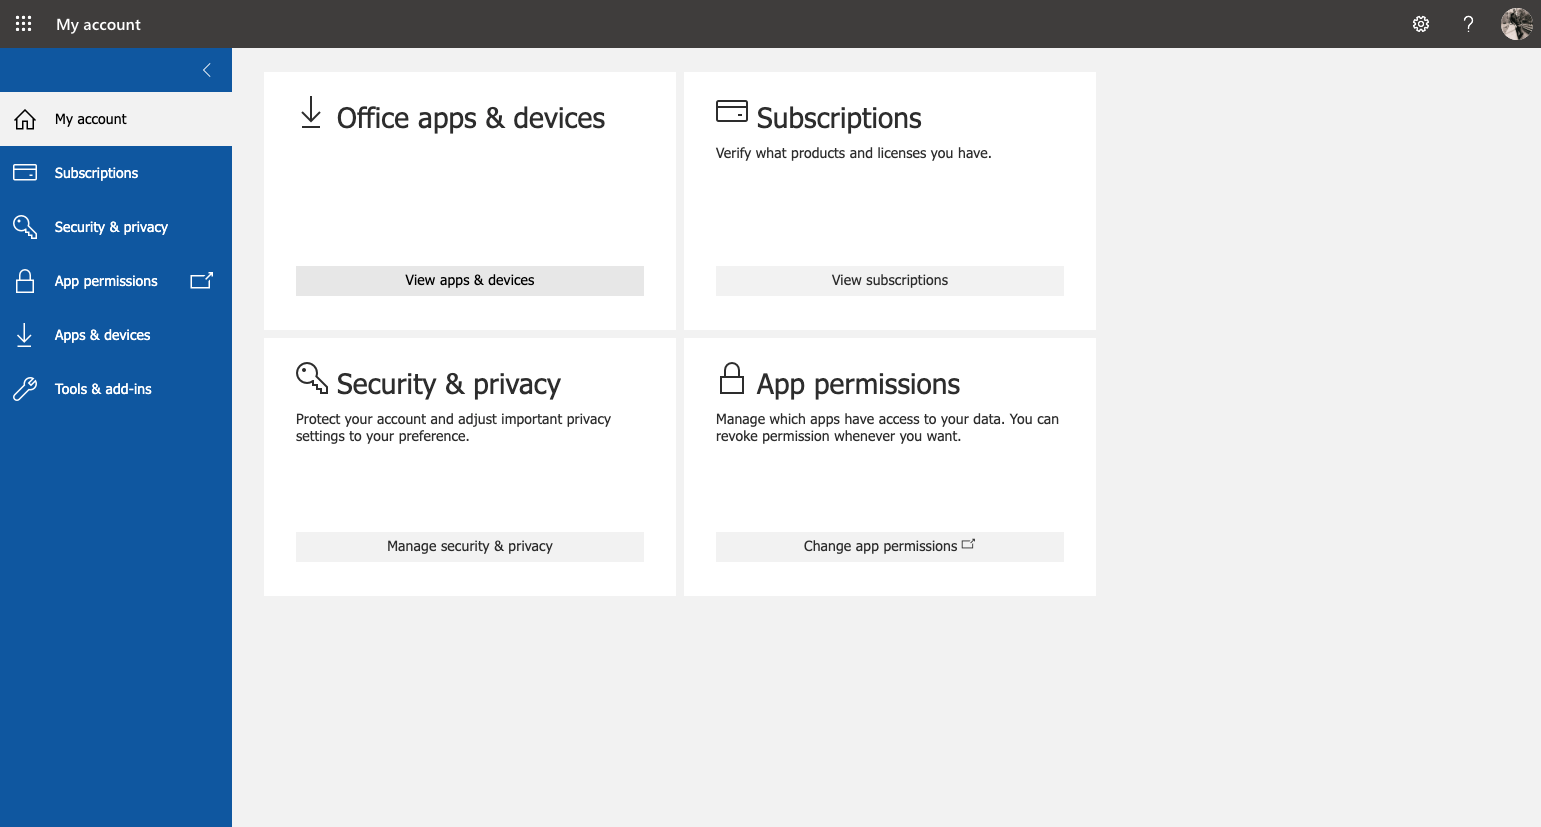Click the lock icon in sidebar
This screenshot has width=1541, height=827.
click(25, 281)
